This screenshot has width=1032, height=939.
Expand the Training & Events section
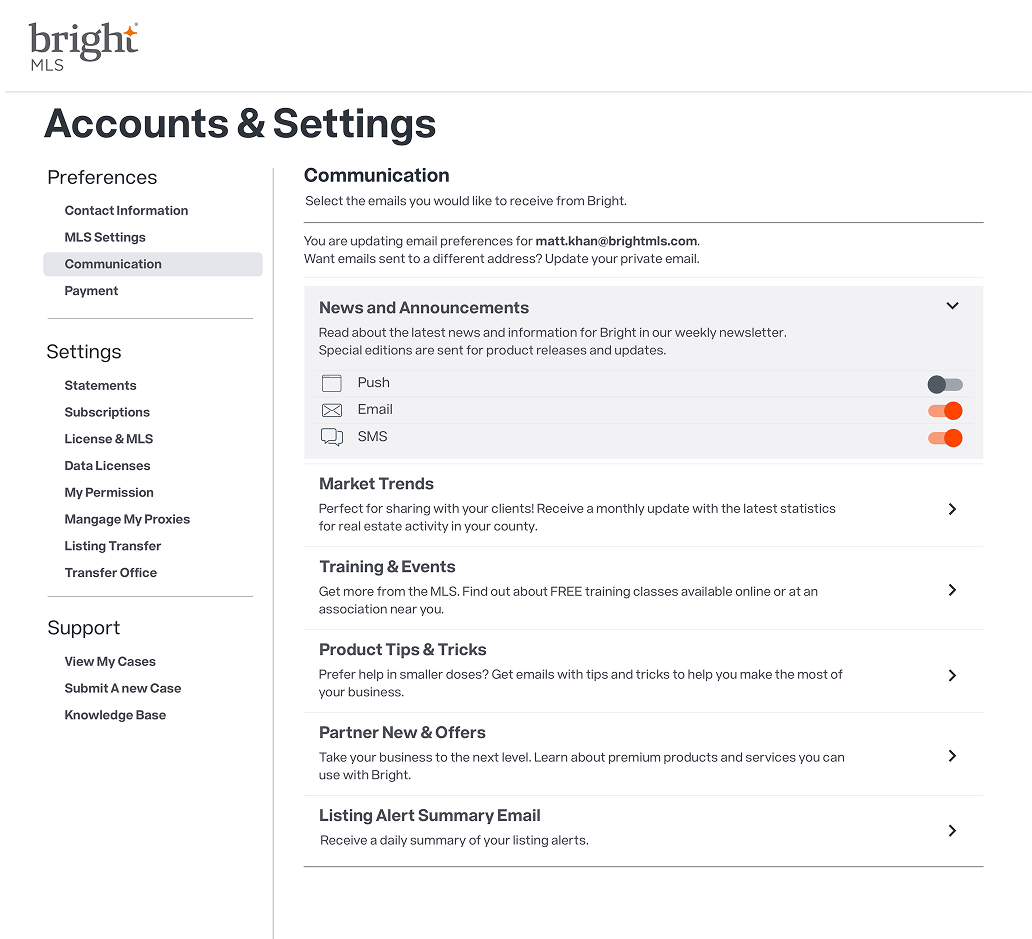(952, 590)
